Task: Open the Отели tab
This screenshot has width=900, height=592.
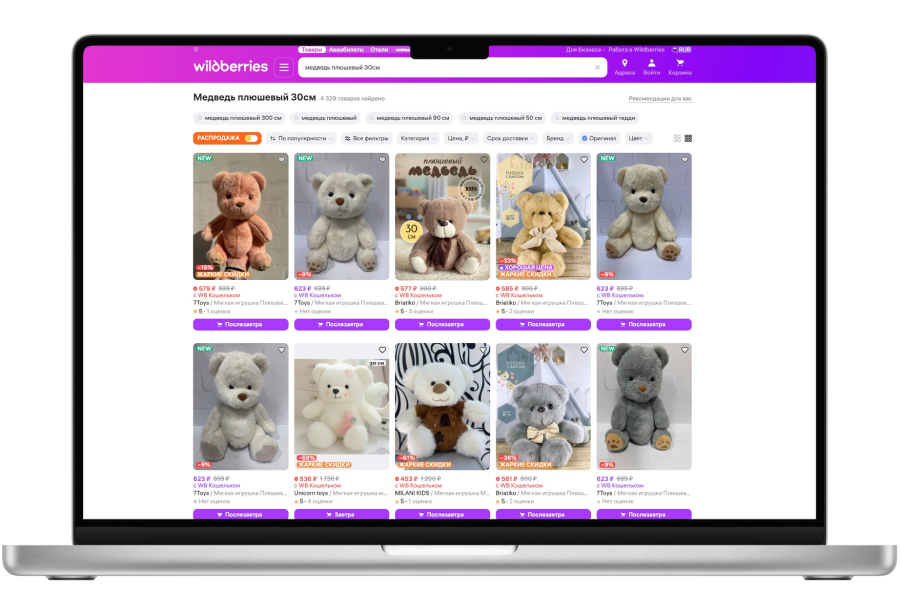Action: (379, 49)
